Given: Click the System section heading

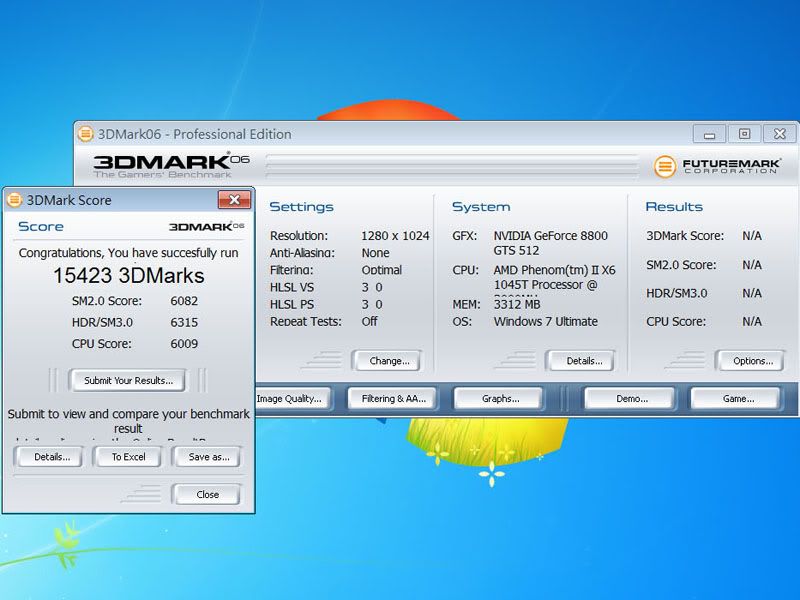Looking at the screenshot, I should pos(481,207).
